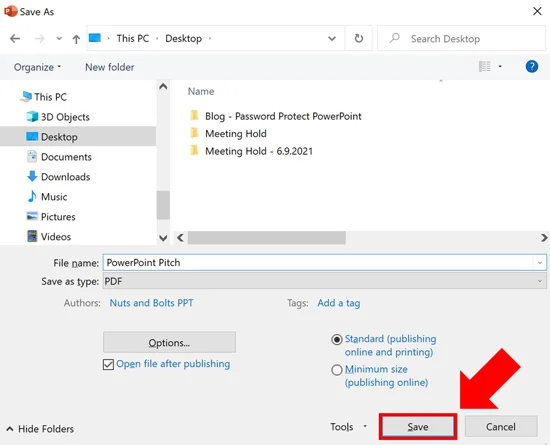Click folder icon beside Meeting Hold - 6.9.2021
The image size is (550, 445).
click(x=194, y=150)
